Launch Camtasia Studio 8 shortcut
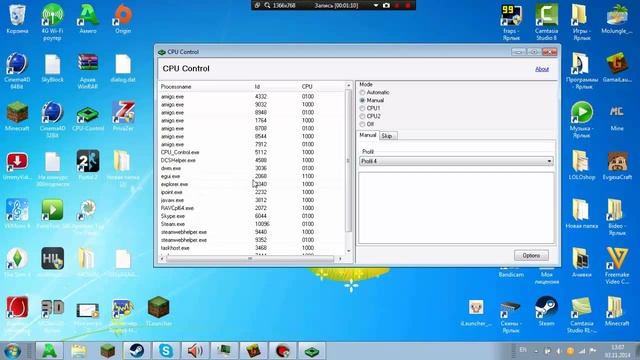This screenshot has height=360, width=640. (x=547, y=22)
